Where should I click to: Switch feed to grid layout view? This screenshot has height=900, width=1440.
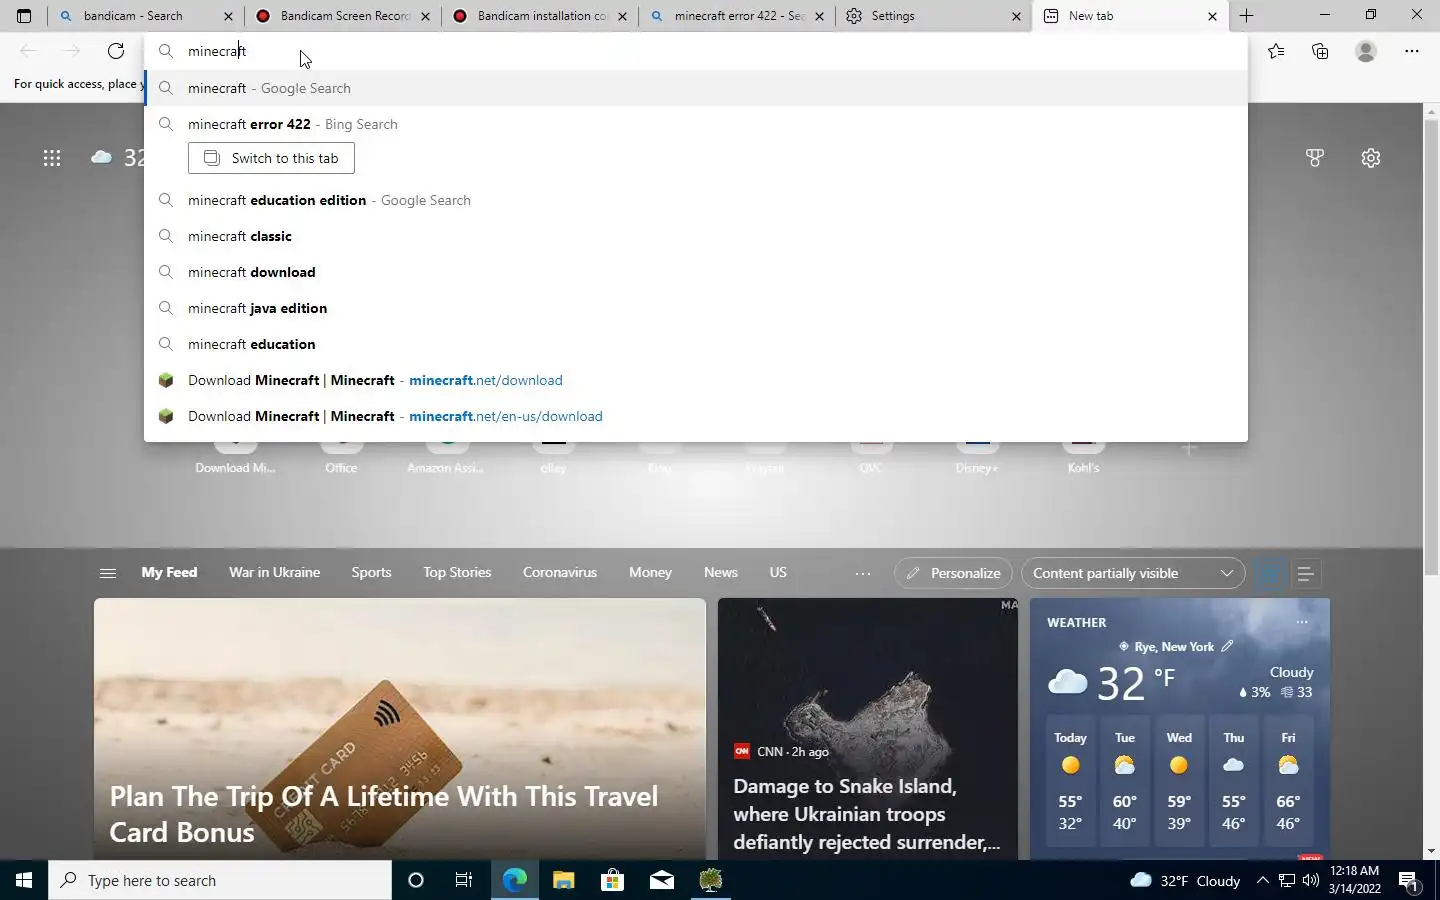tap(1270, 573)
